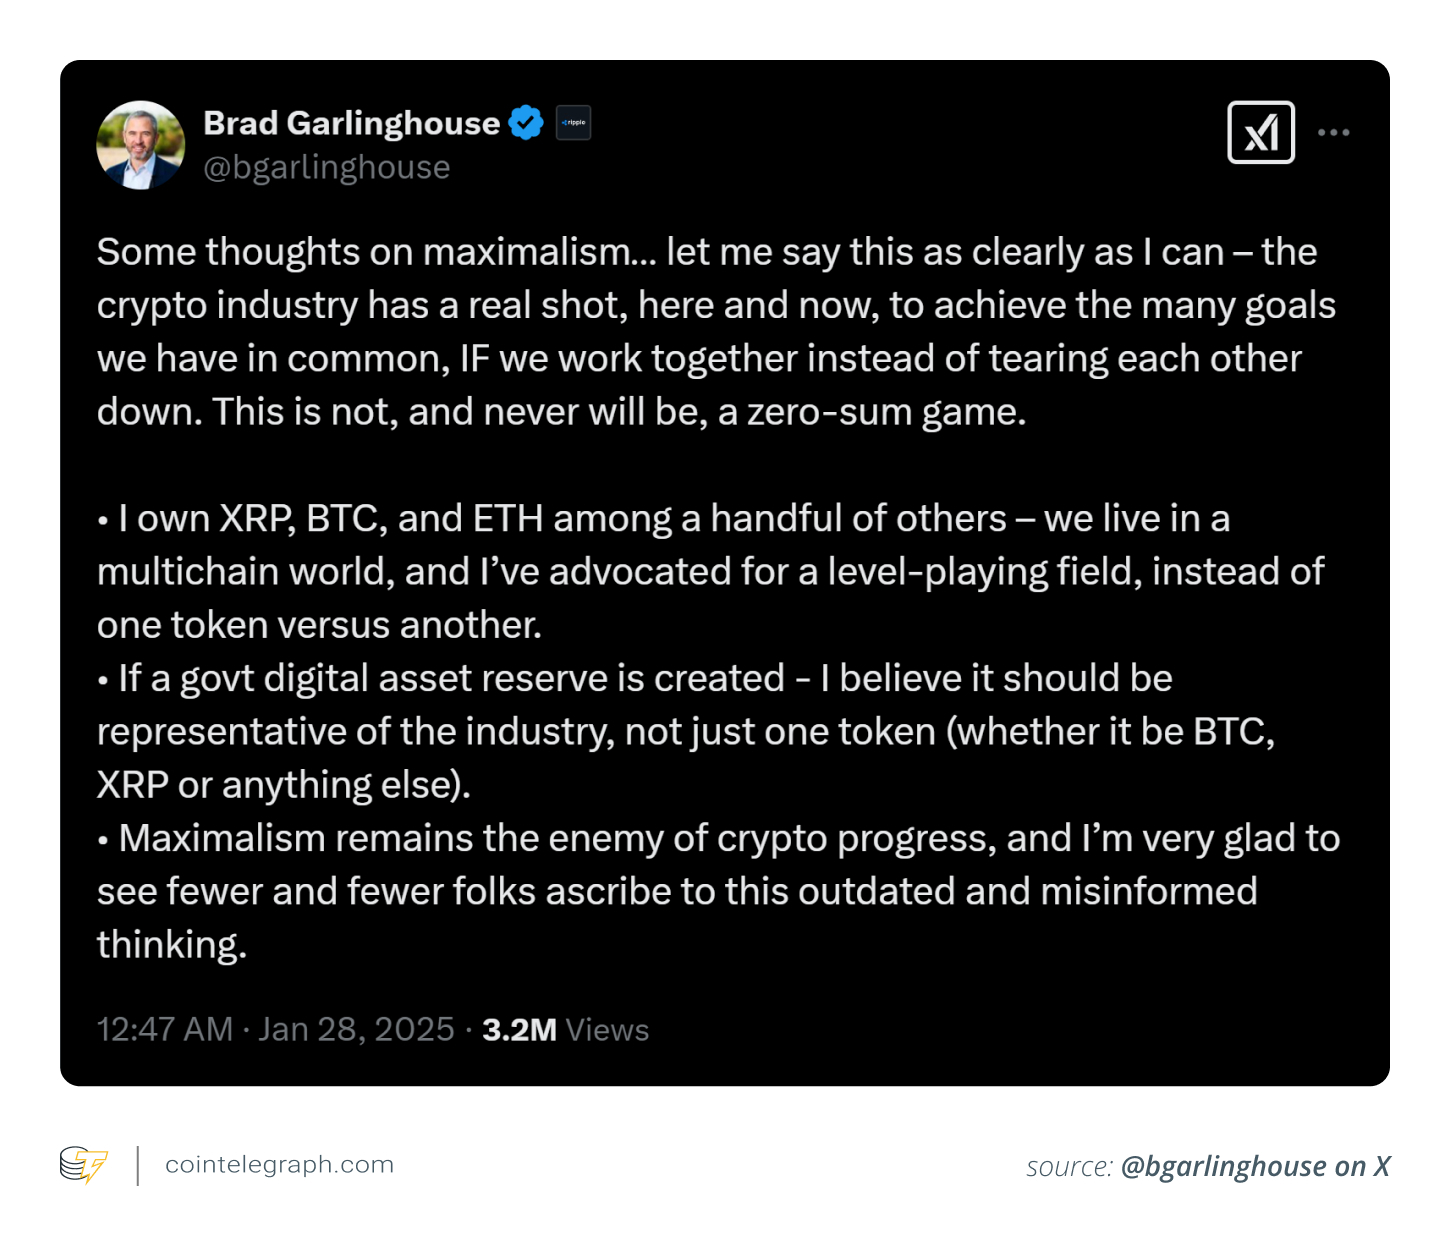Click the Jan 28, 2025 timestamp

(x=358, y=1029)
